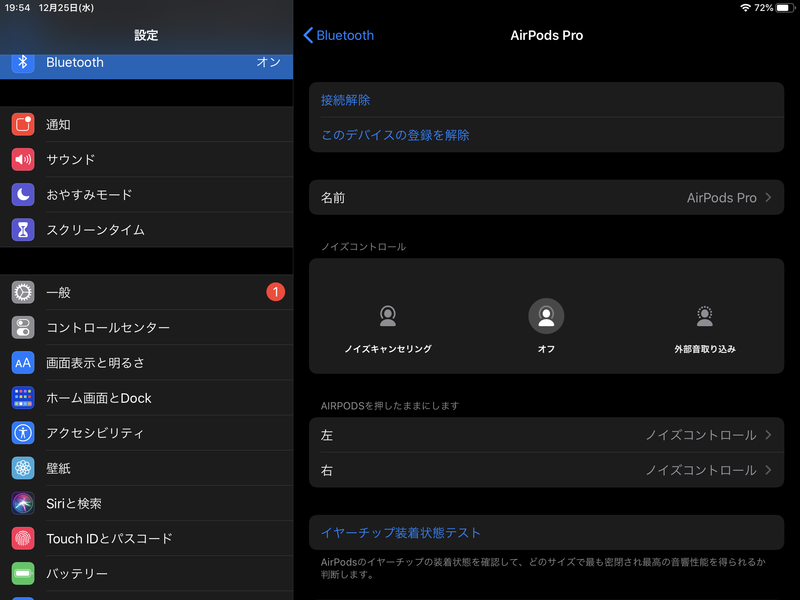Tap the AirPods Pro page title
This screenshot has width=800, height=600.
(x=546, y=35)
